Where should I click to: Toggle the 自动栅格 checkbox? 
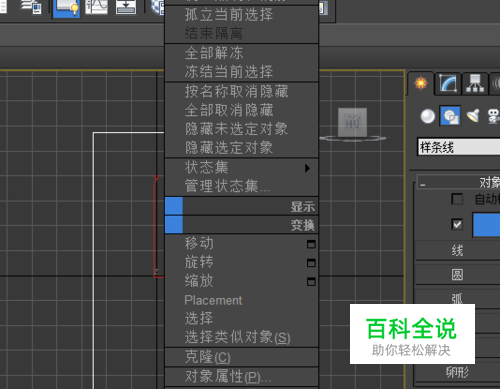(x=457, y=199)
